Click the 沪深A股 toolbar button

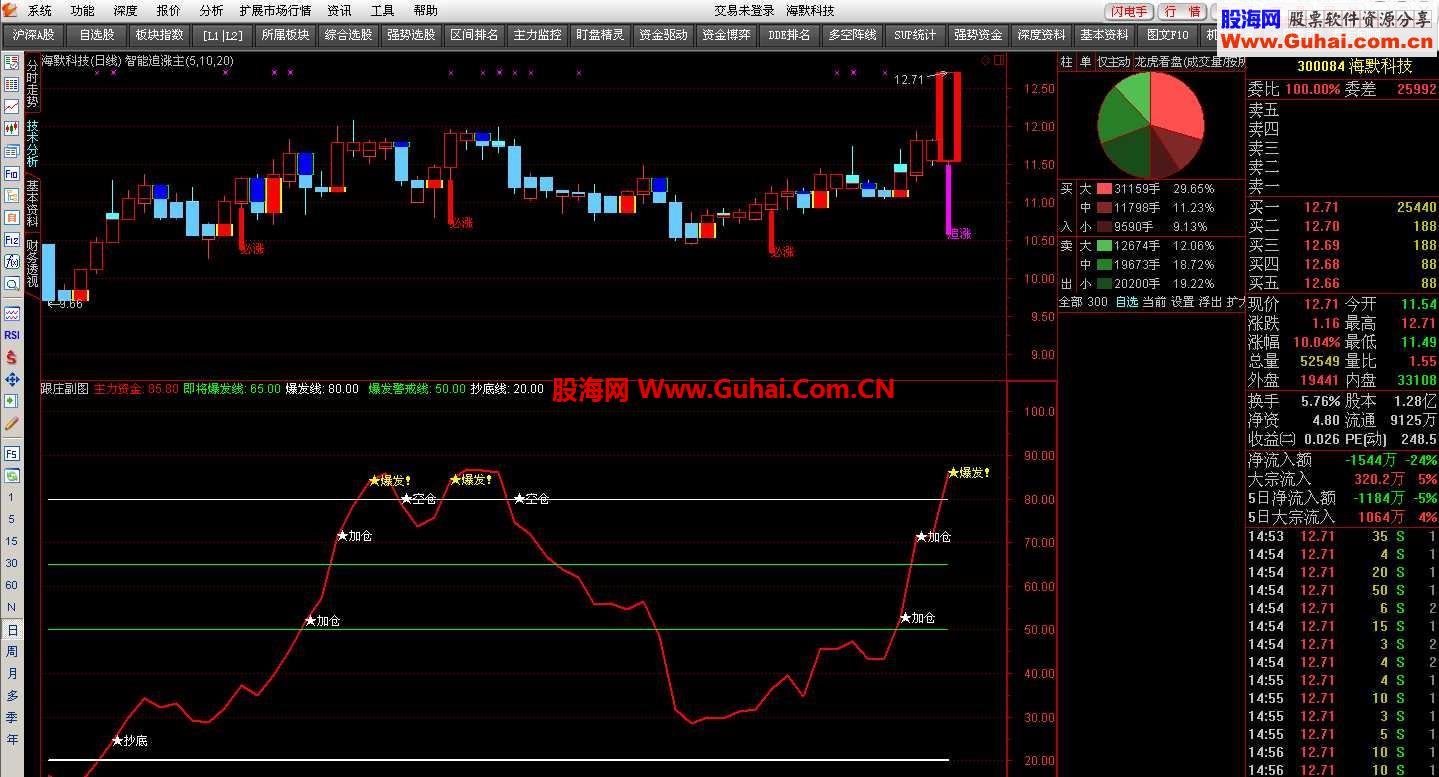(35, 35)
